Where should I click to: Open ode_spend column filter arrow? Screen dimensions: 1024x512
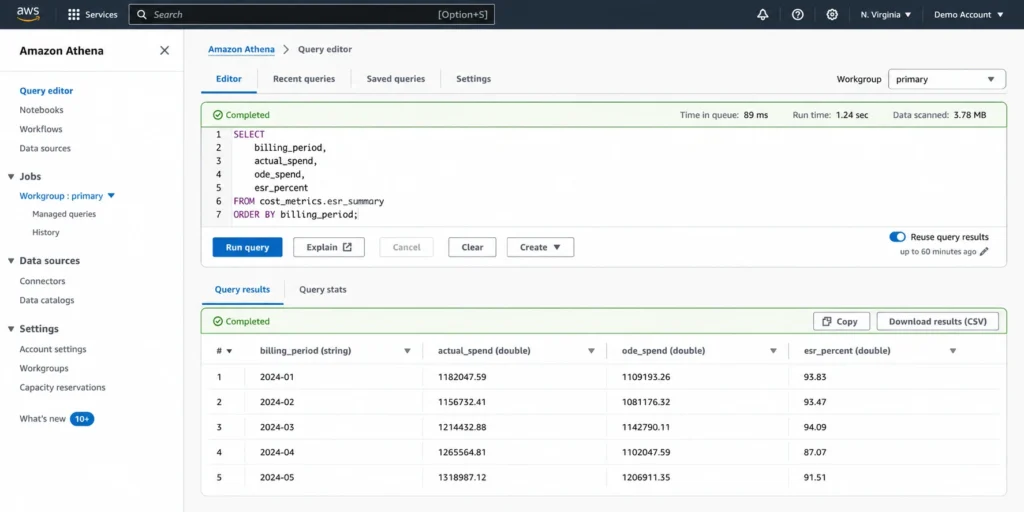tap(773, 351)
